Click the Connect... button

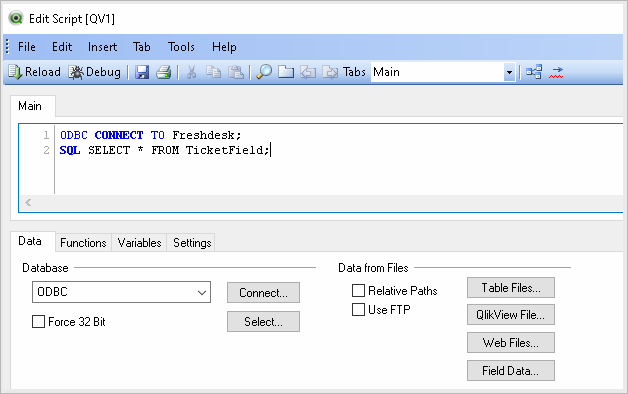[x=263, y=293]
